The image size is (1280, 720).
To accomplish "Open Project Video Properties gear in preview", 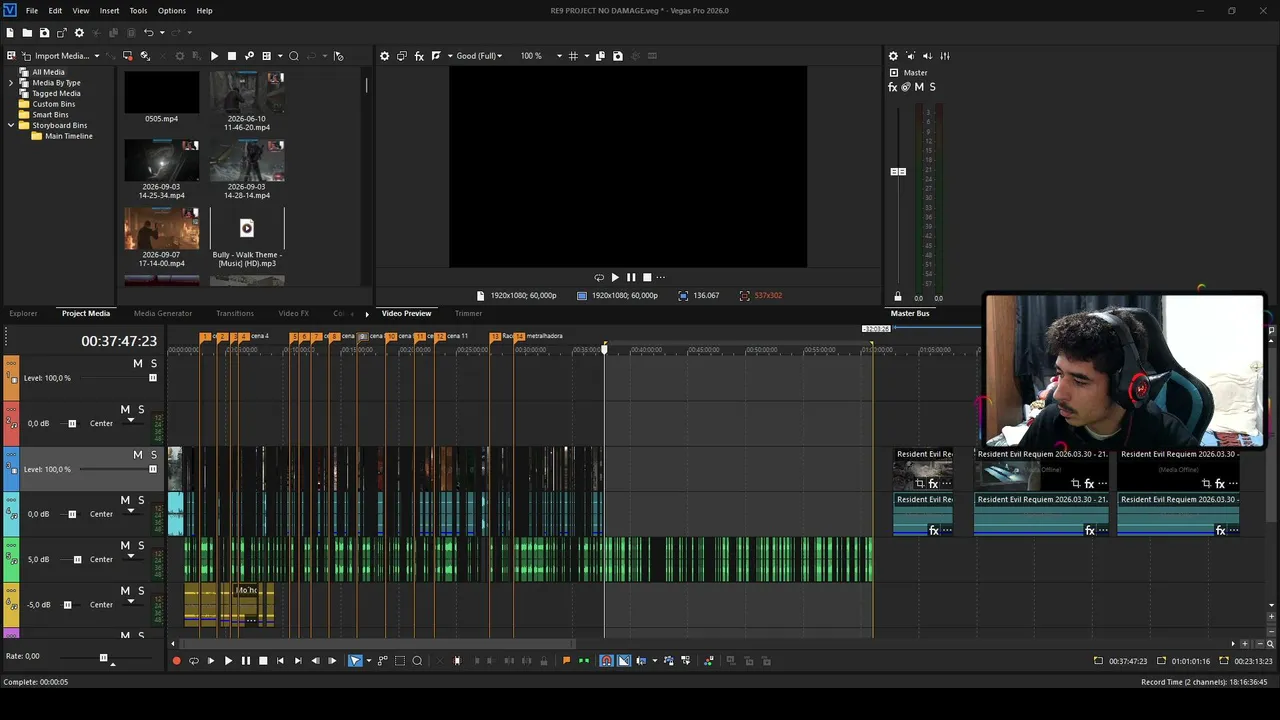I will point(385,56).
